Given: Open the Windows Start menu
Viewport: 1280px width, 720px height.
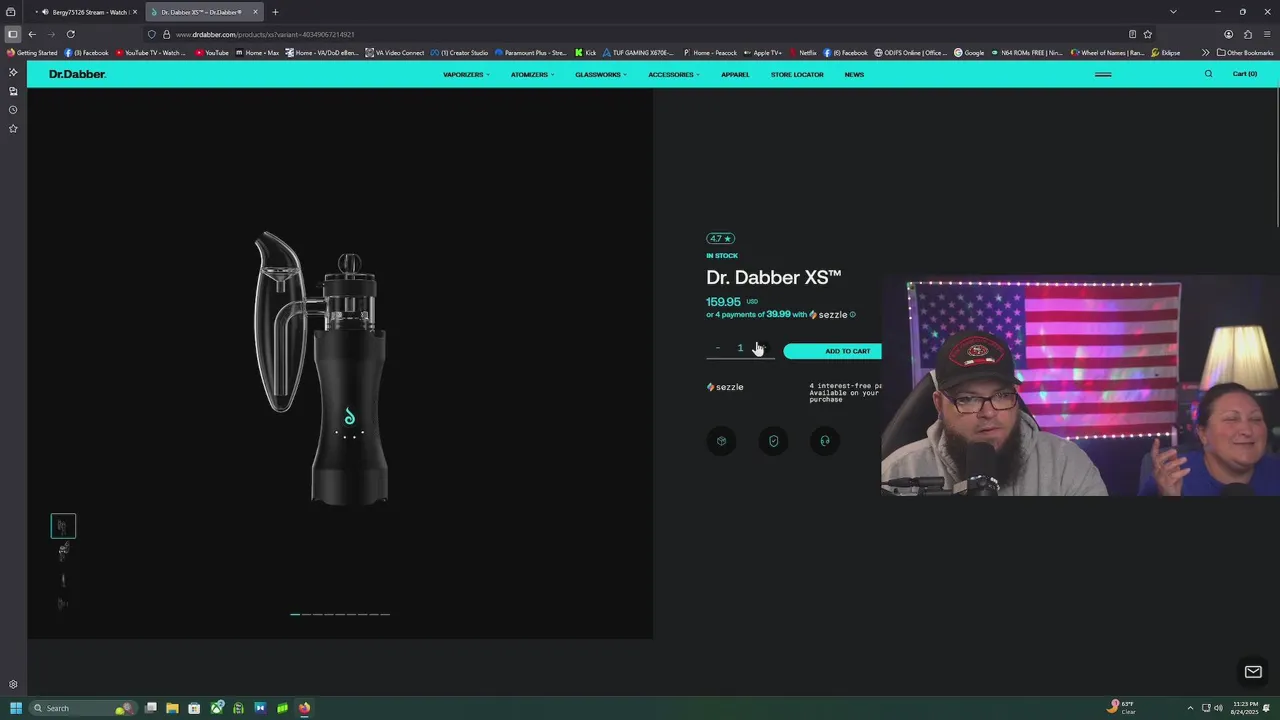Looking at the screenshot, I should coord(16,708).
